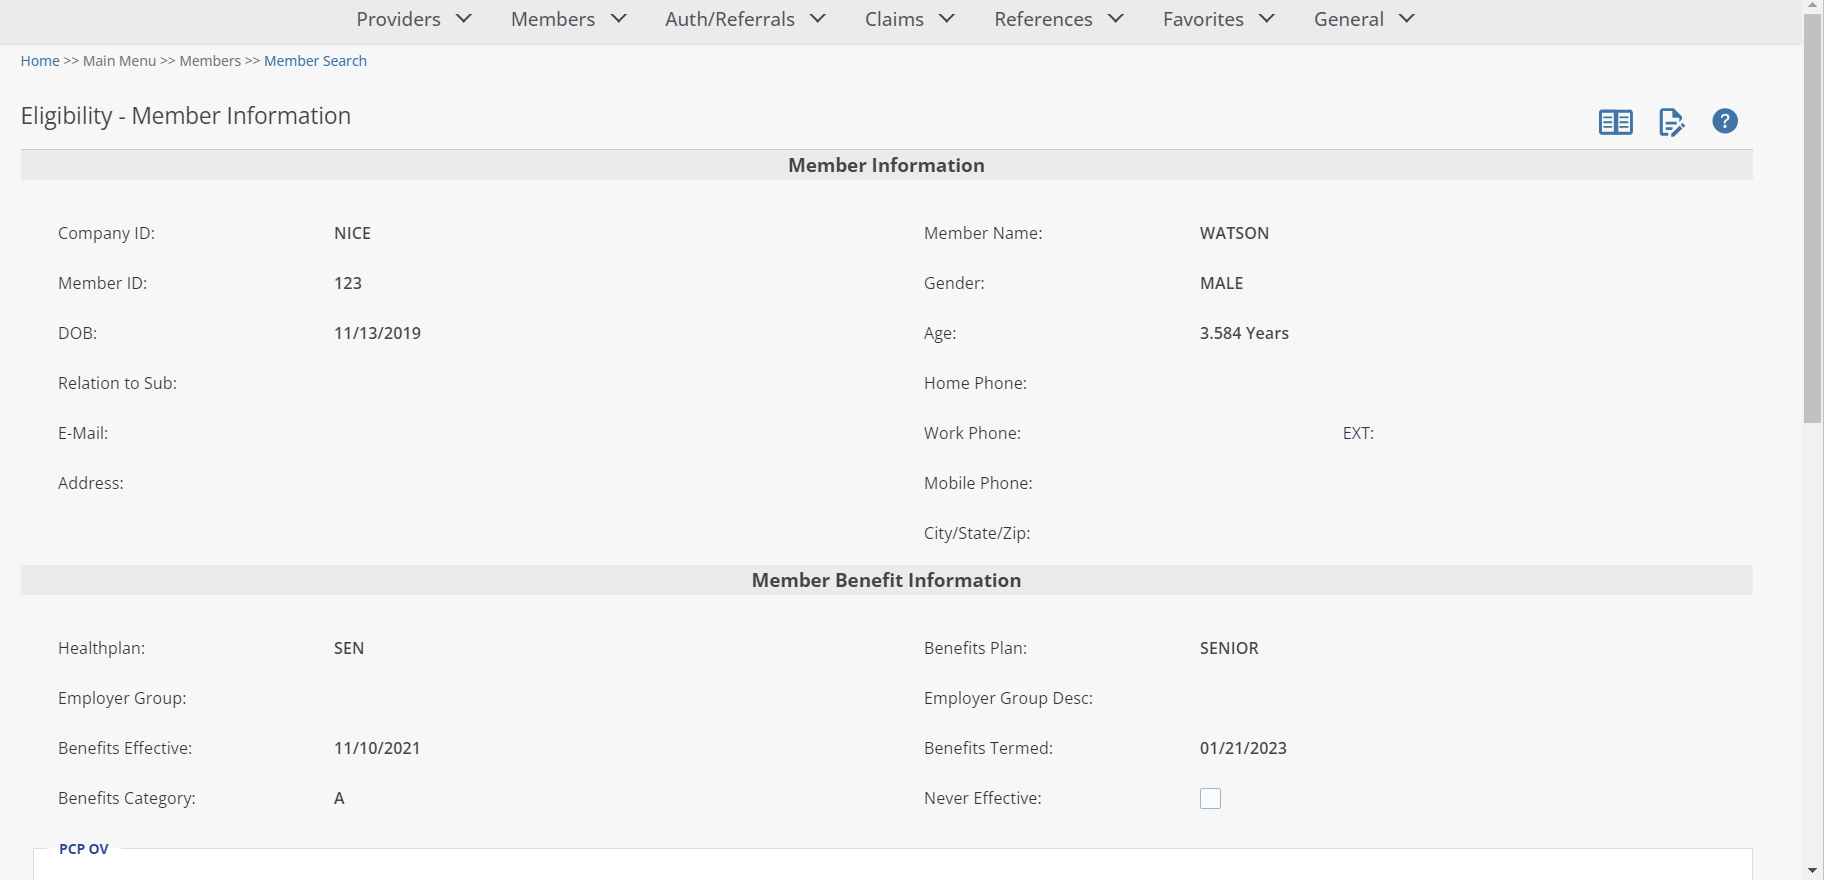
Task: Click the Main Menu breadcrumb item
Action: [x=119, y=61]
